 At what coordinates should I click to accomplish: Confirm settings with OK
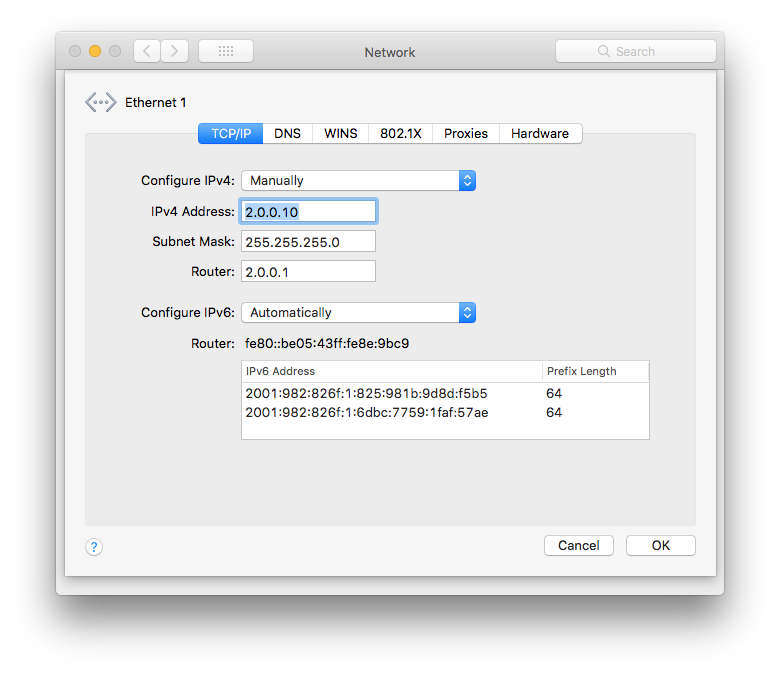click(661, 546)
